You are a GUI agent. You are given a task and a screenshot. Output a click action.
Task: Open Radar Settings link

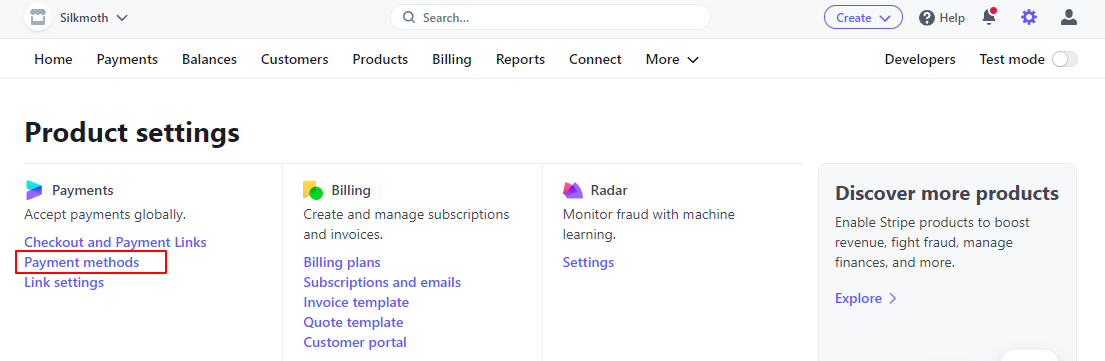point(588,262)
